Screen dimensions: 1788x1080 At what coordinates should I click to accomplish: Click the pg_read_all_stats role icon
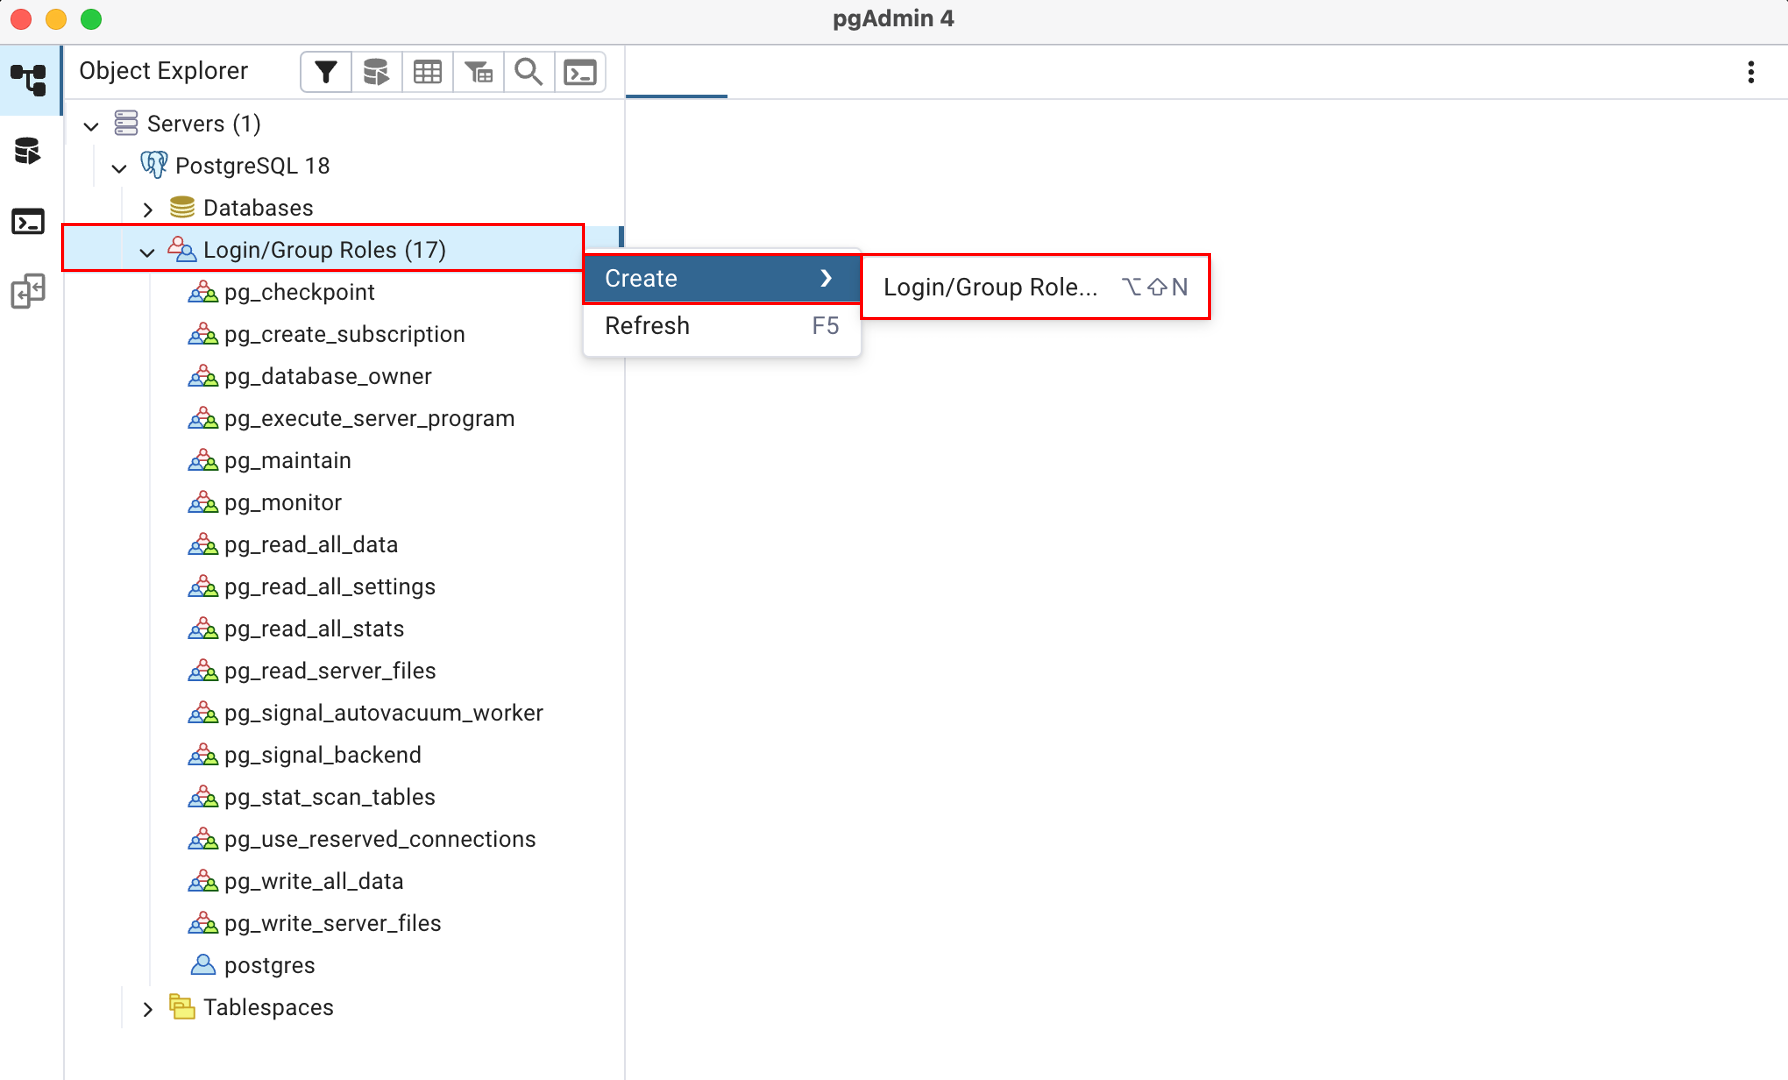pos(203,629)
